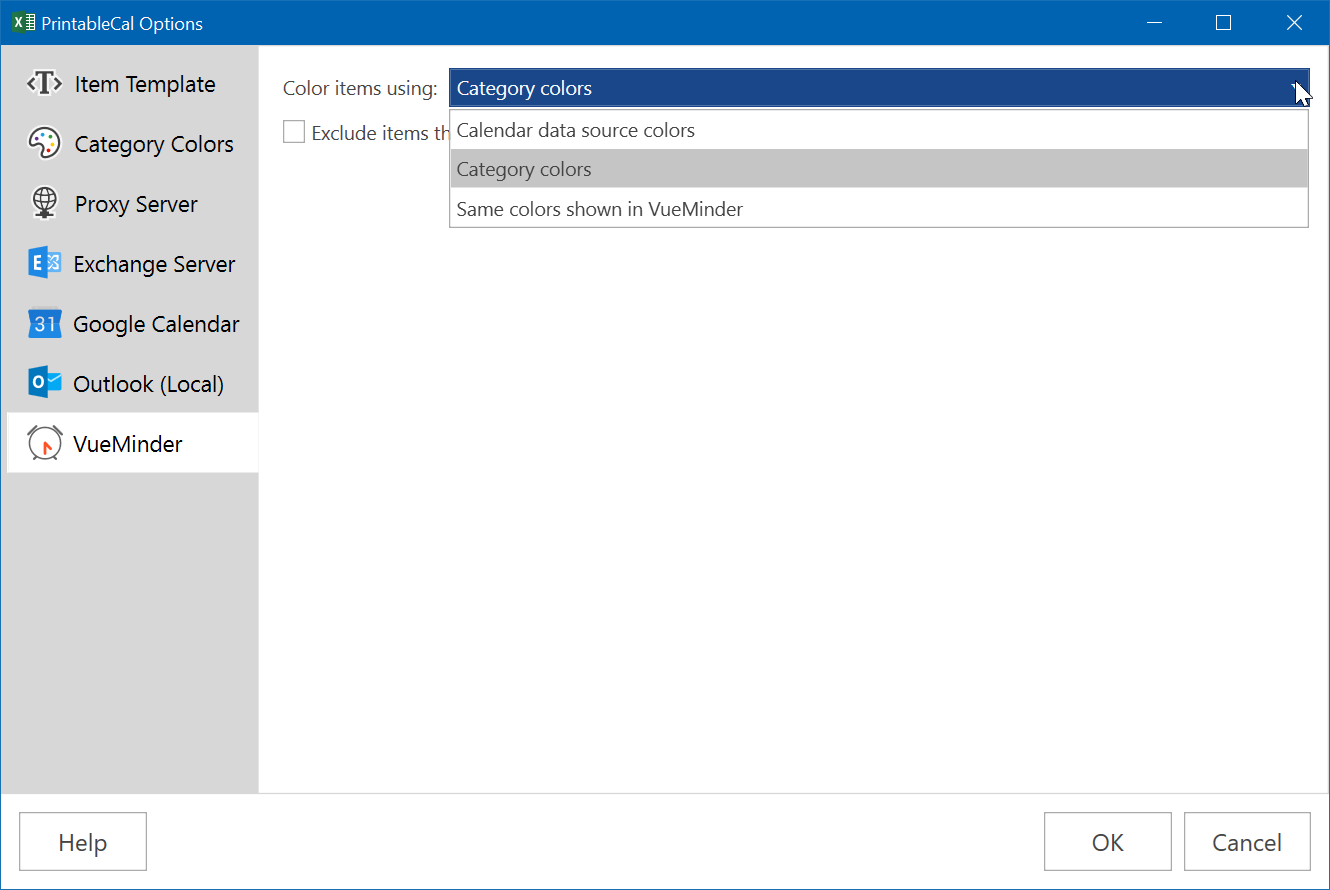The width and height of the screenshot is (1330, 890).
Task: Click the Exchange Server icon
Action: [x=45, y=264]
